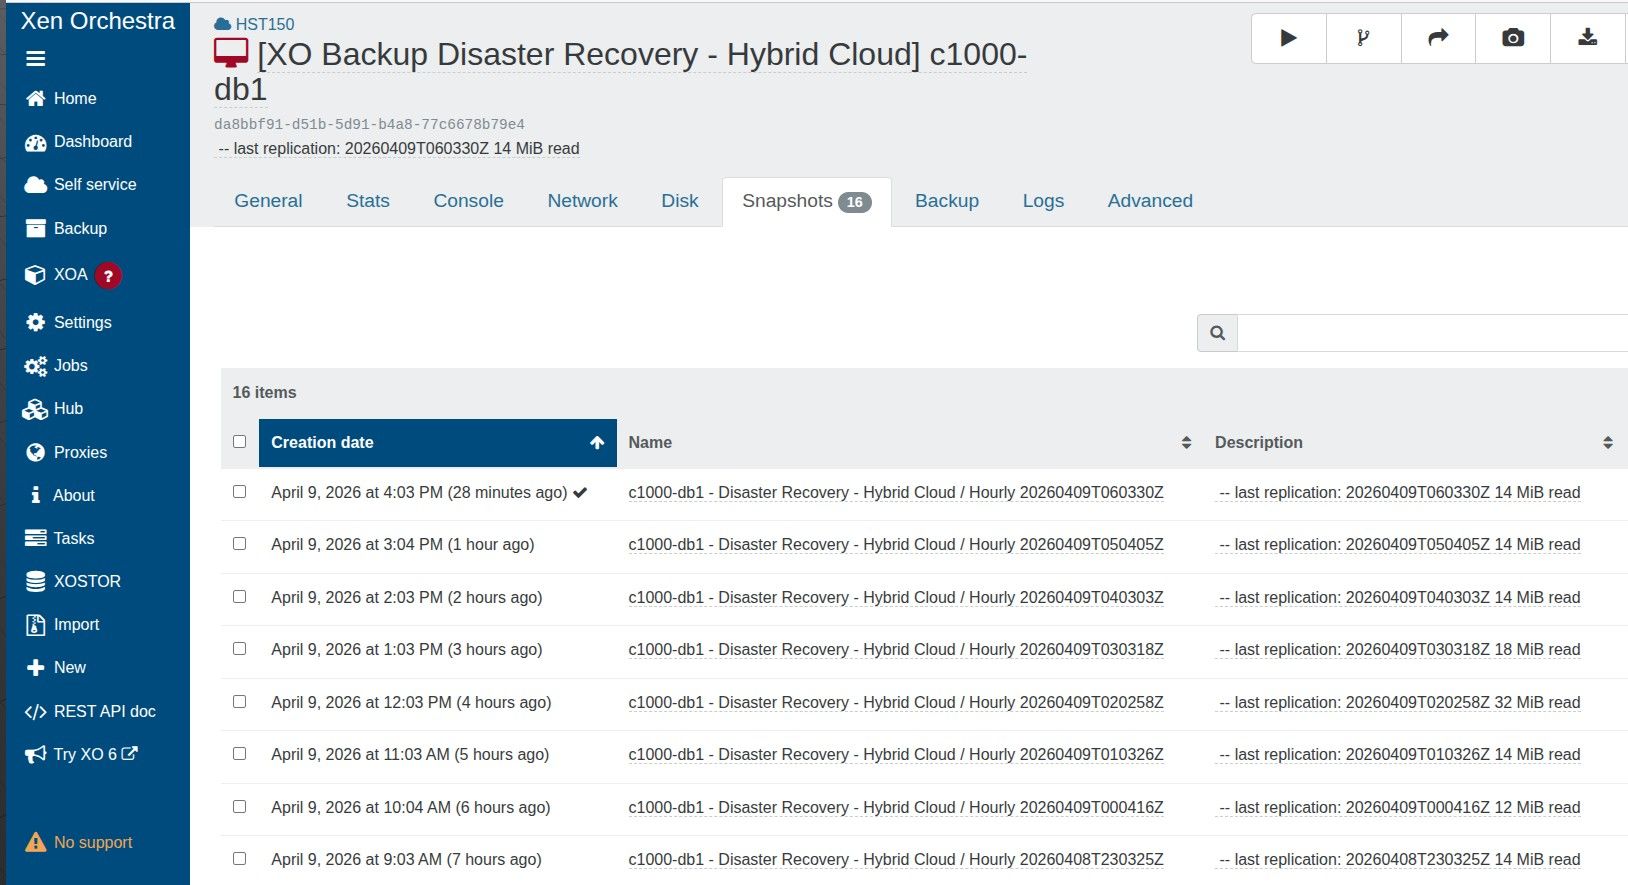Screen dimensions: 1628x885
Task: Tick checkbox for the 12:03 PM snapshot
Action: 239,702
